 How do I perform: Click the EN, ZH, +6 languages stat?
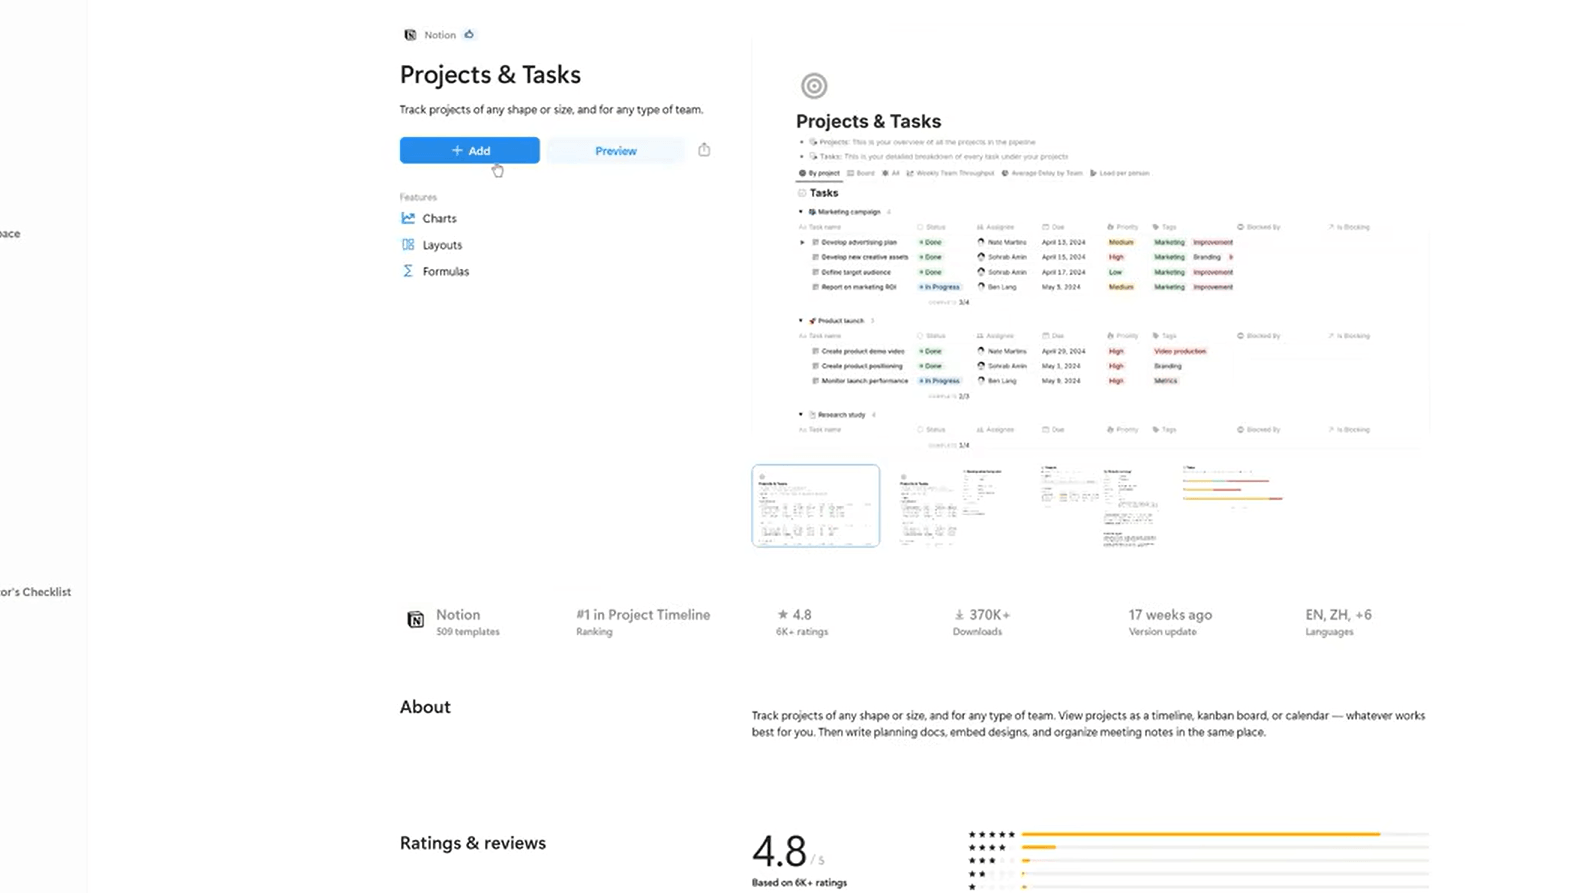coord(1338,615)
